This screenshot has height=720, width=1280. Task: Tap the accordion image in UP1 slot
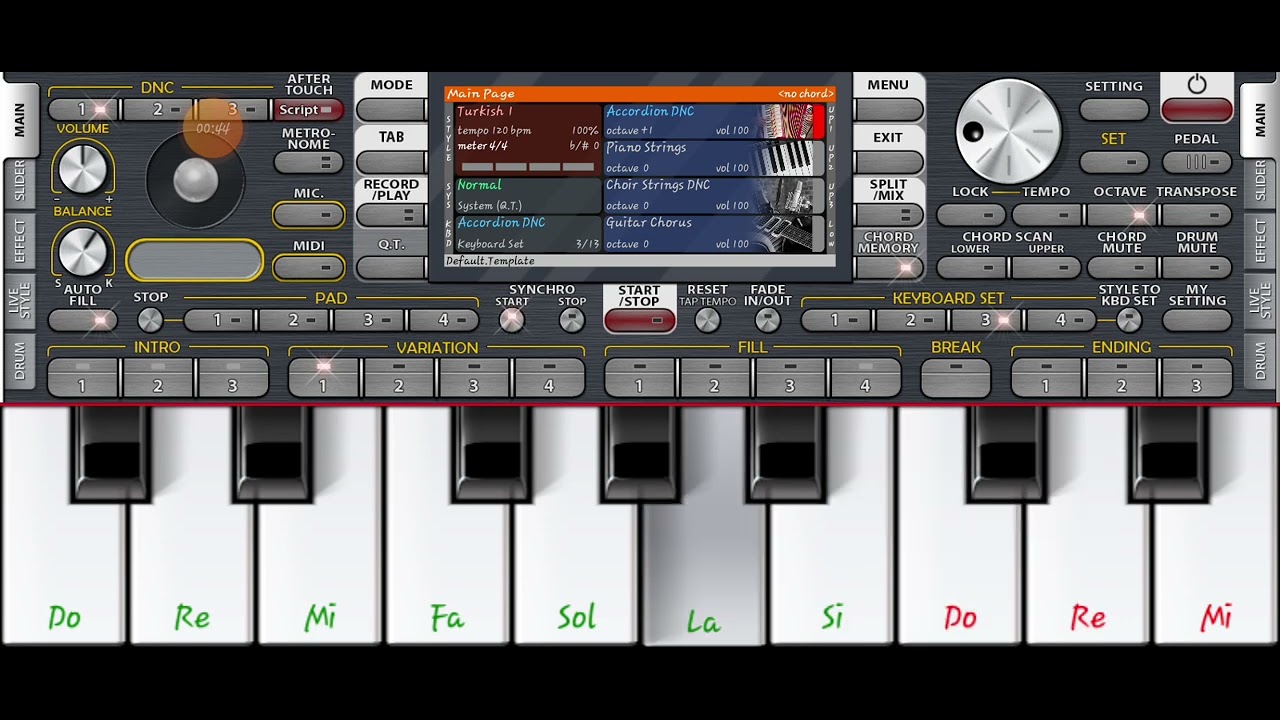(x=787, y=121)
